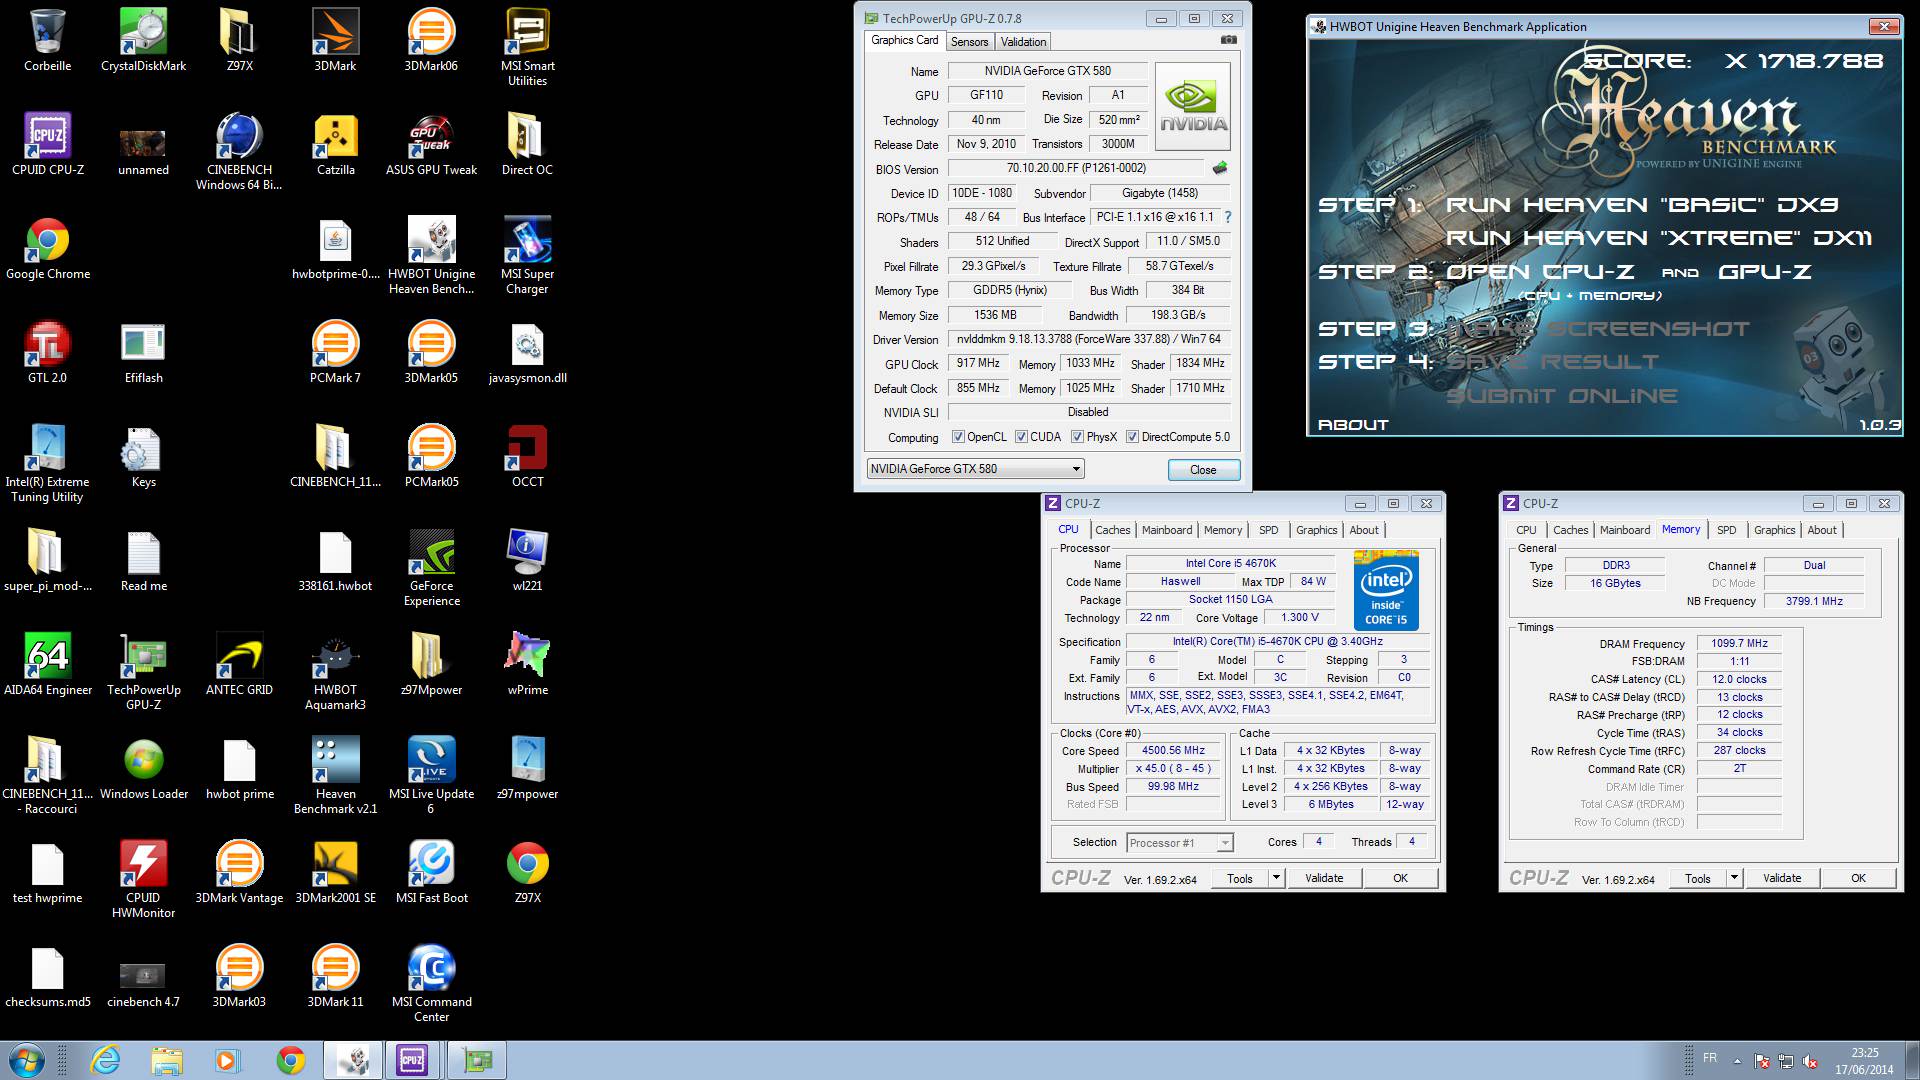Click RUN HEAVEN "BASIC" DX9
The height and width of the screenshot is (1080, 1920).
coord(1642,204)
